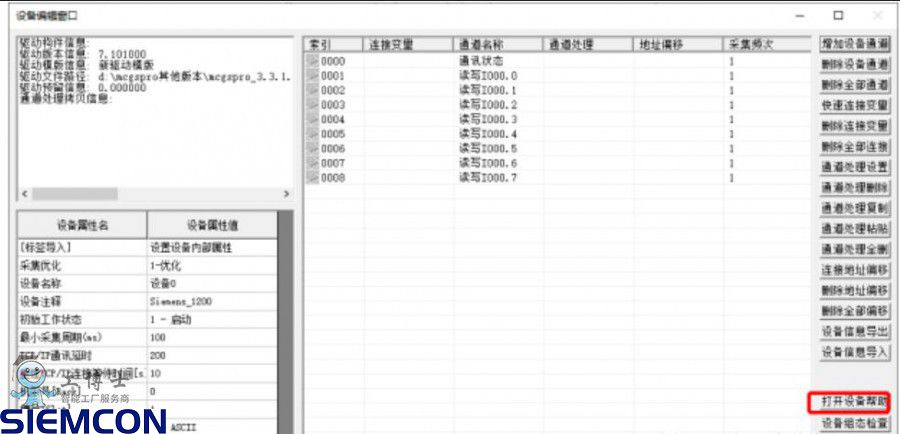The height and width of the screenshot is (434, 900).
Task: Select the channel icon beside index 0001
Action: pyautogui.click(x=312, y=76)
